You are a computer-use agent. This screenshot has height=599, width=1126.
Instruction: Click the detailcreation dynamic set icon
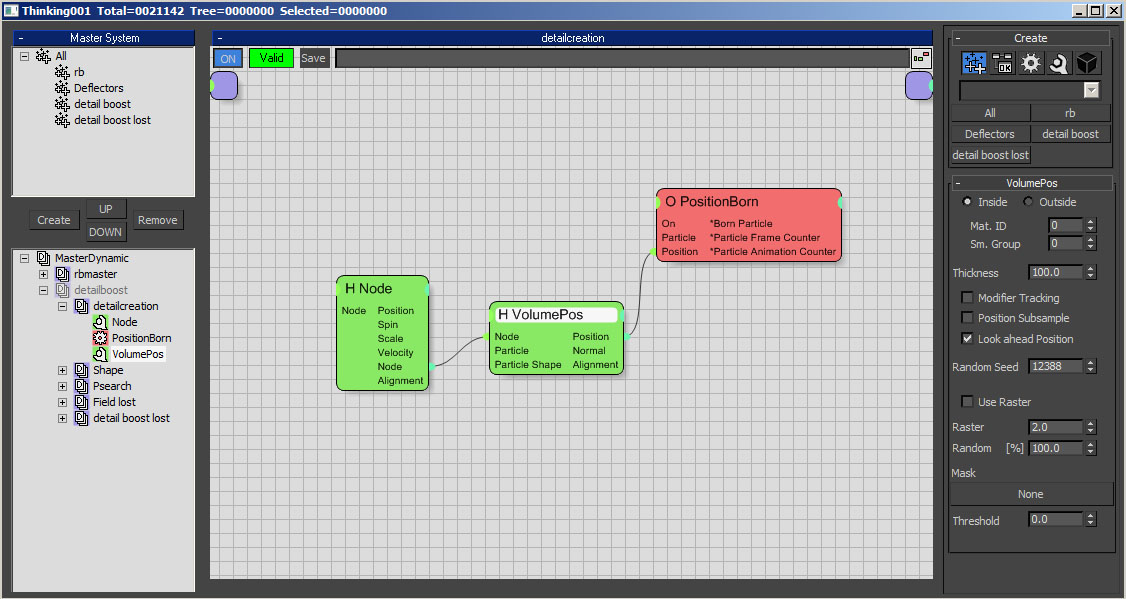point(81,306)
